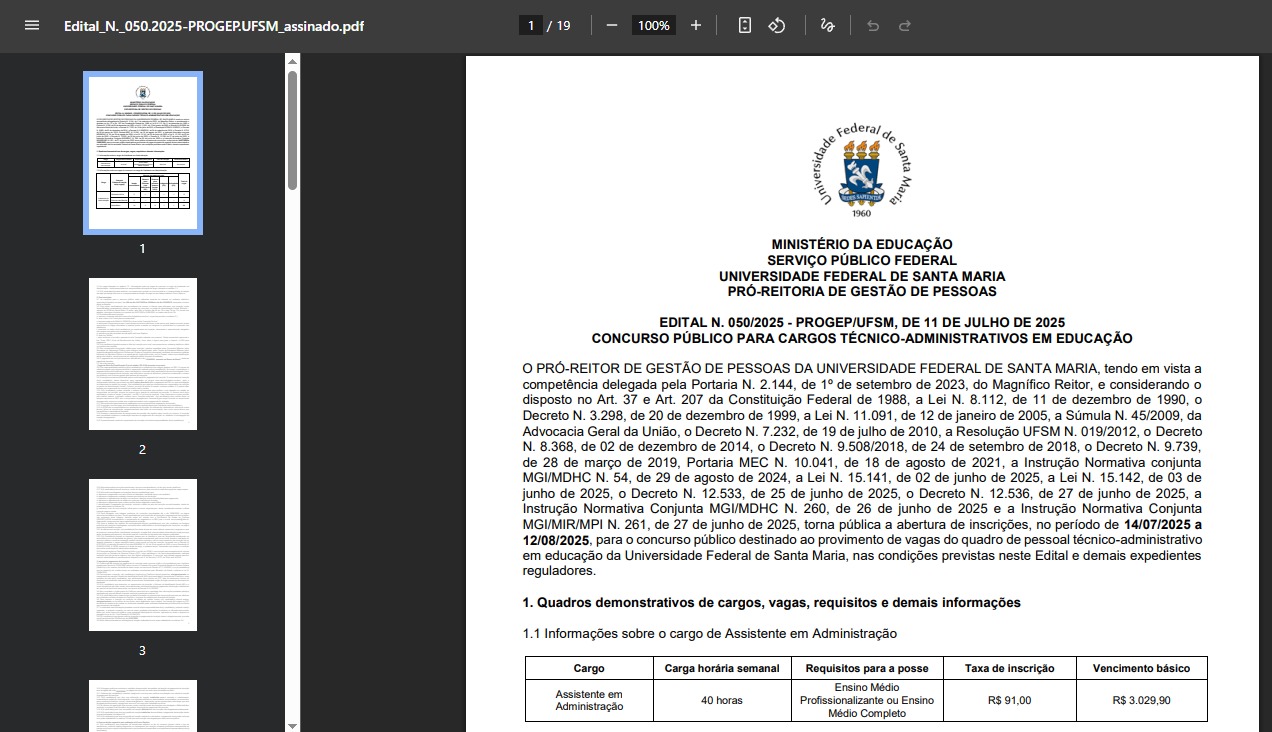Click 'CONCURSO PÚBLICO PARA CARGOS' subtitle

pyautogui.click(x=862, y=339)
